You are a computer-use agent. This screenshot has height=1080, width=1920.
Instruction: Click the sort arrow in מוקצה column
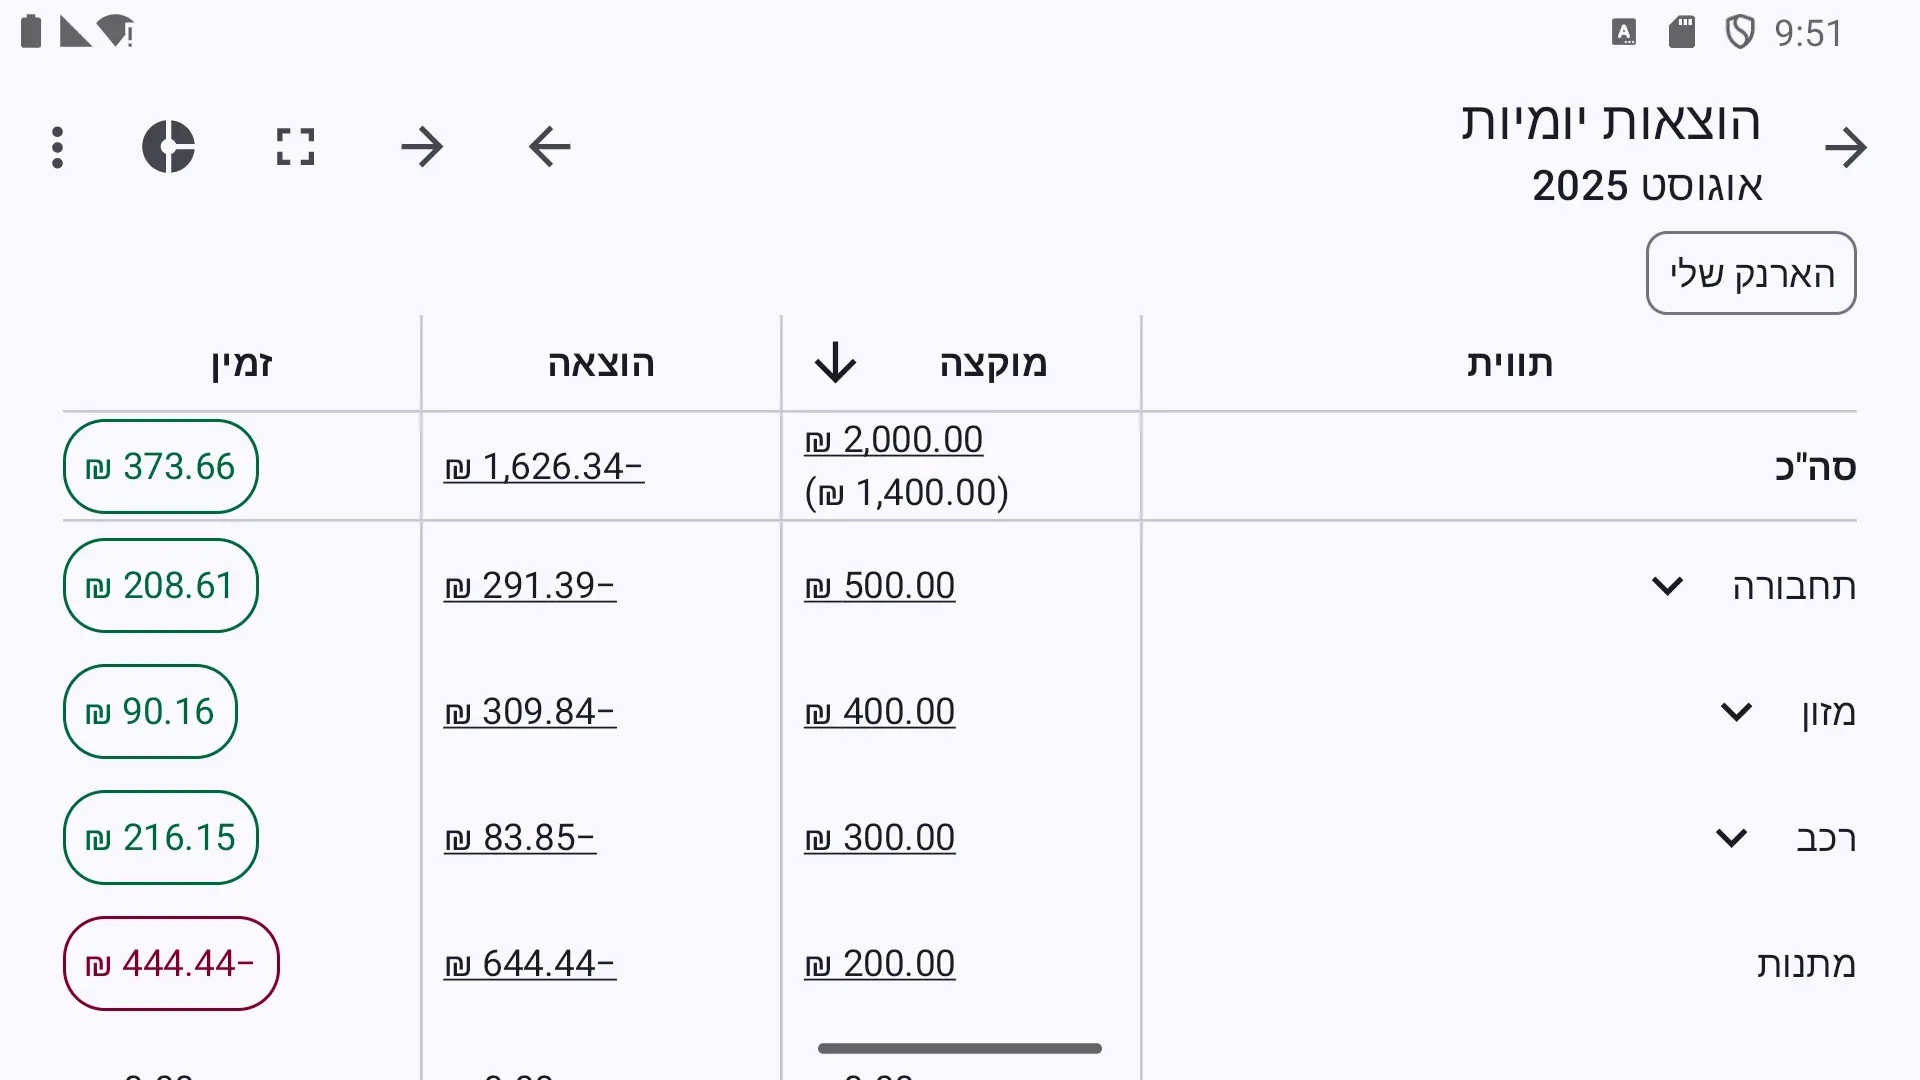[835, 363]
